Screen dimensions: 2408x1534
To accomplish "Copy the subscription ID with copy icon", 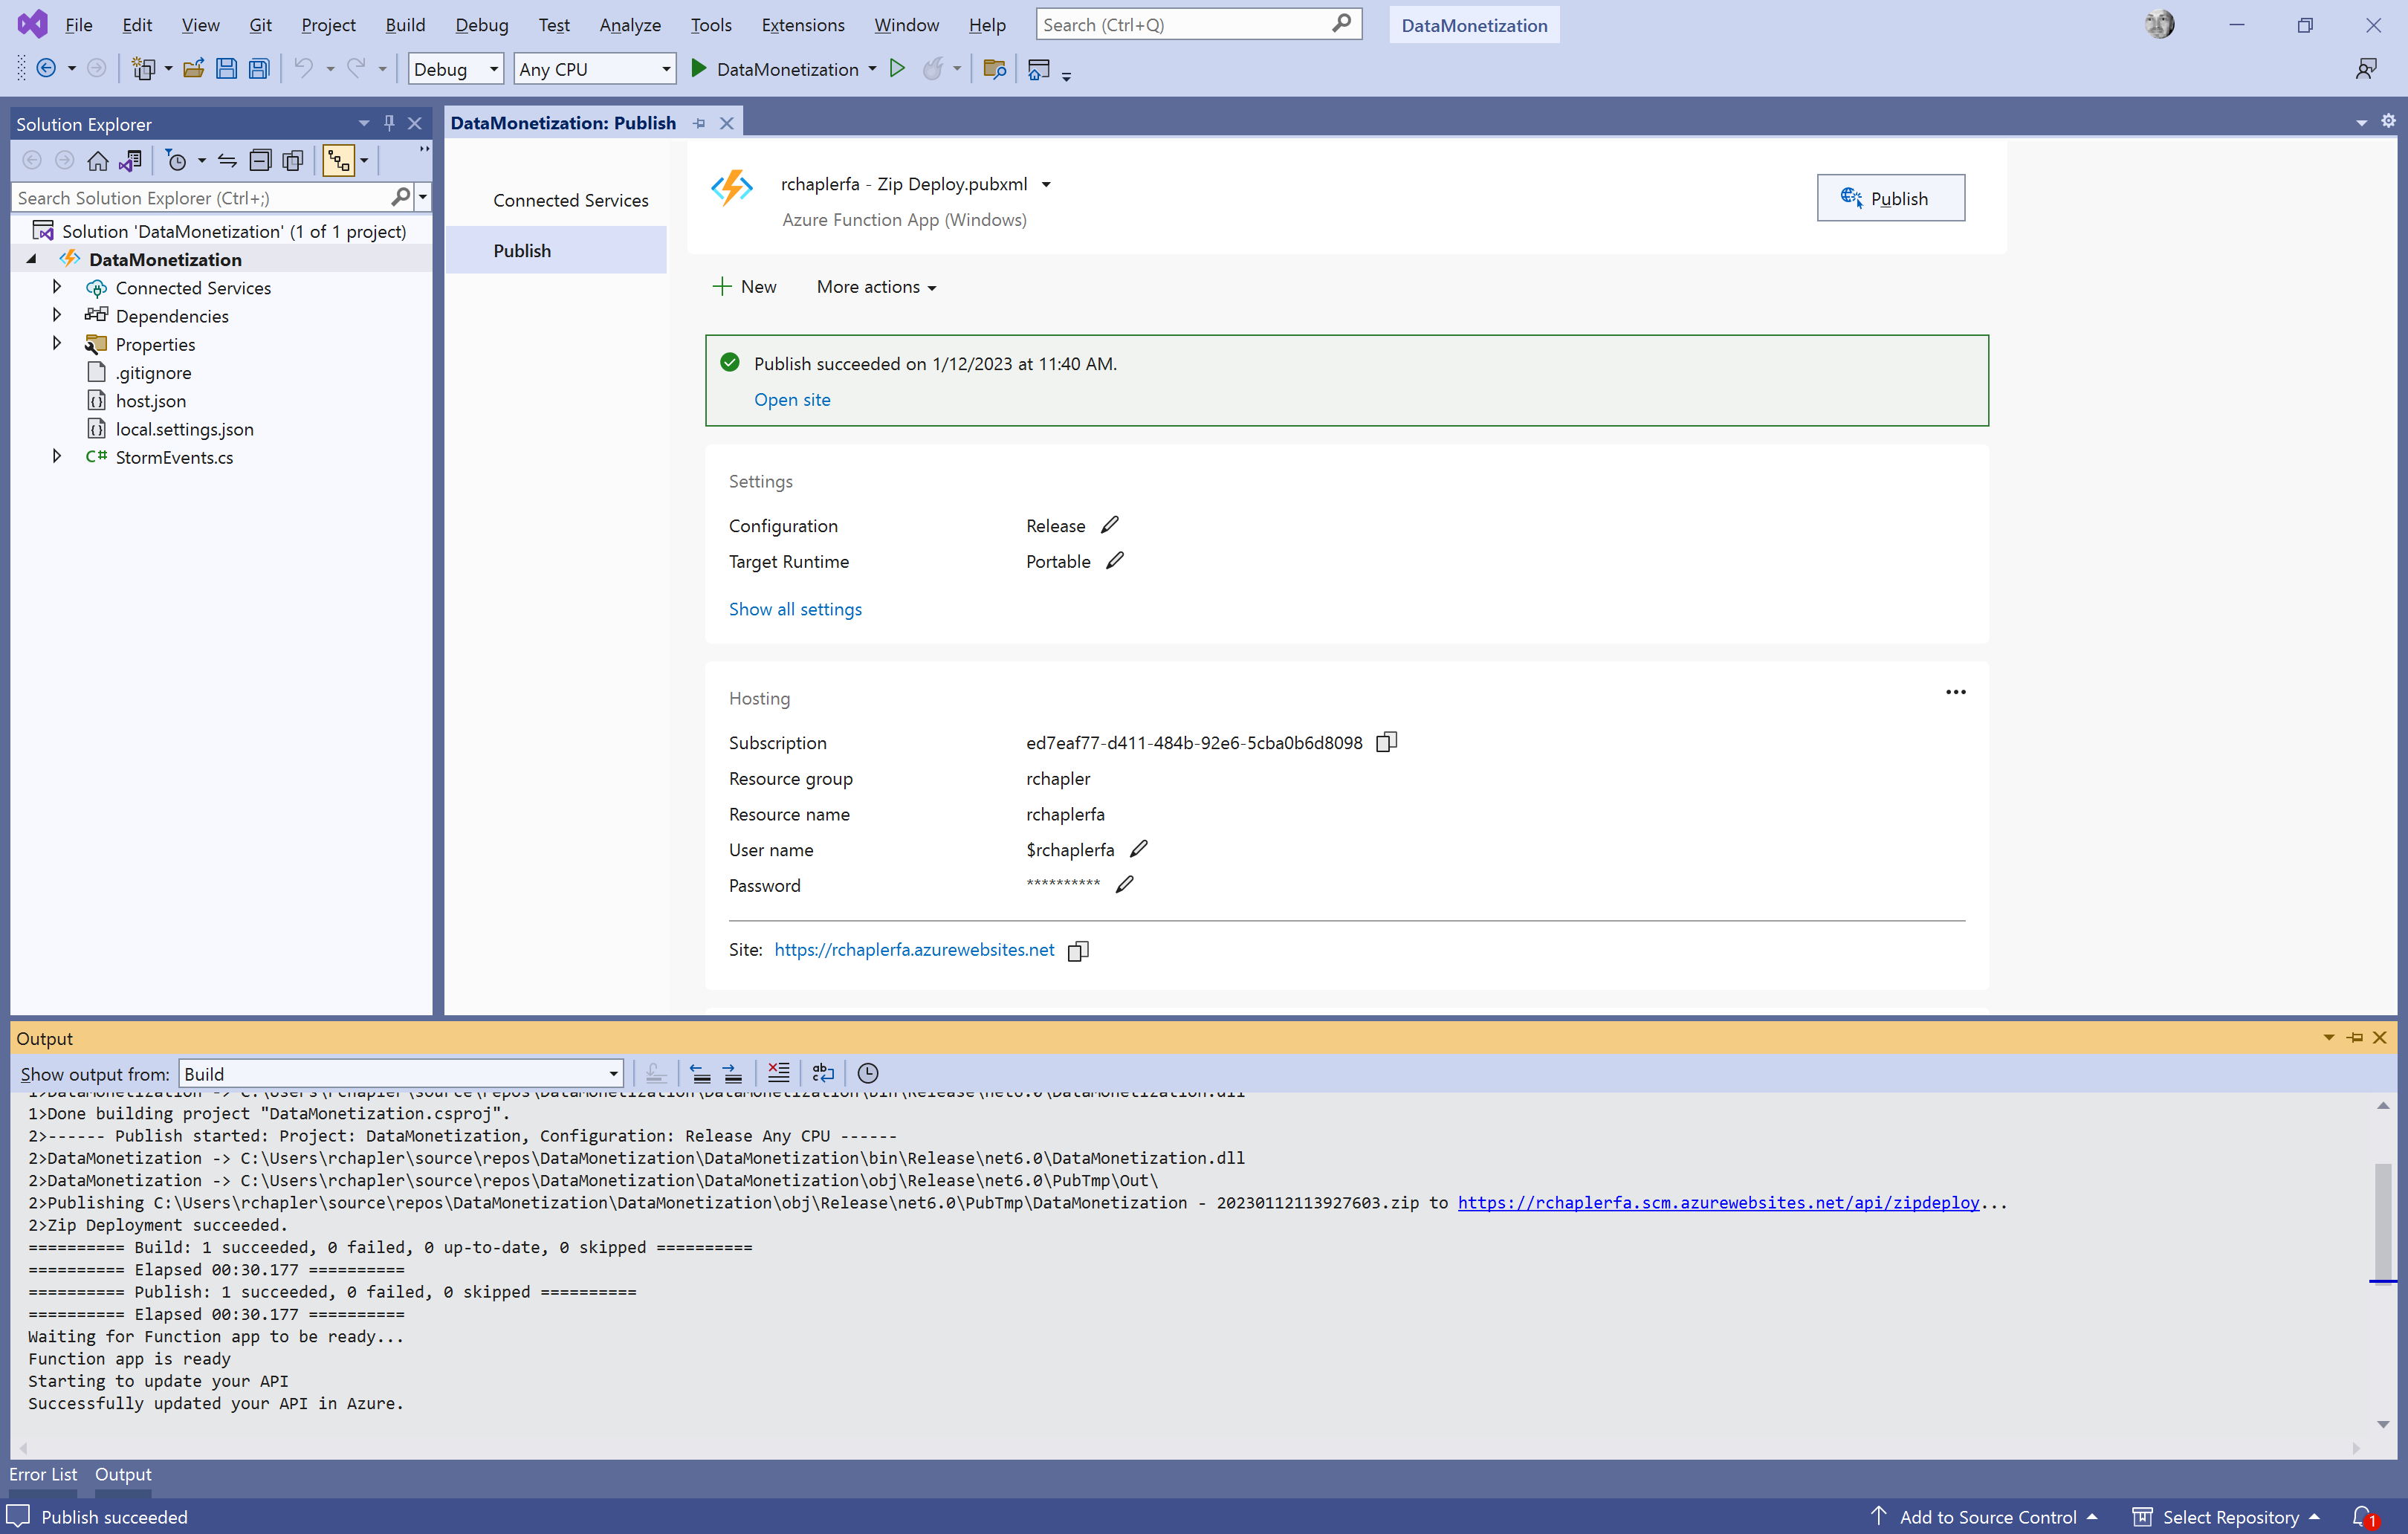I will [x=1387, y=742].
